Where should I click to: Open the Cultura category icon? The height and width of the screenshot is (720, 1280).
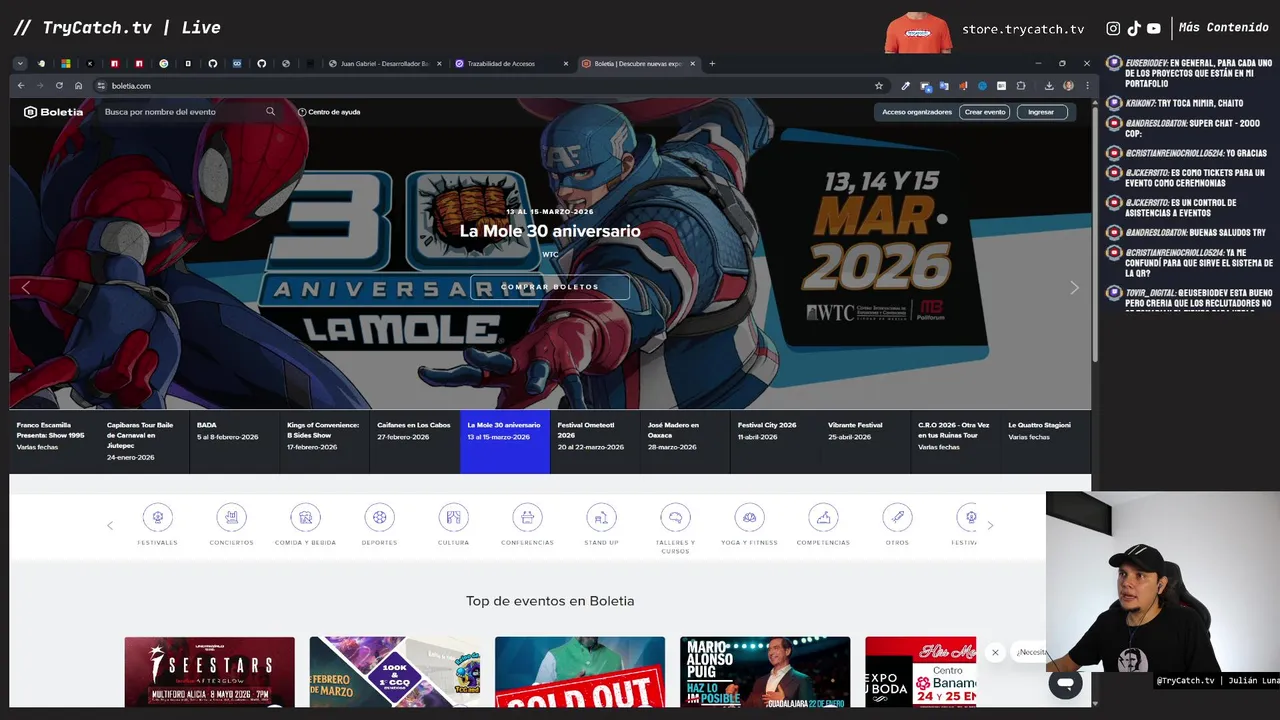[x=453, y=517]
